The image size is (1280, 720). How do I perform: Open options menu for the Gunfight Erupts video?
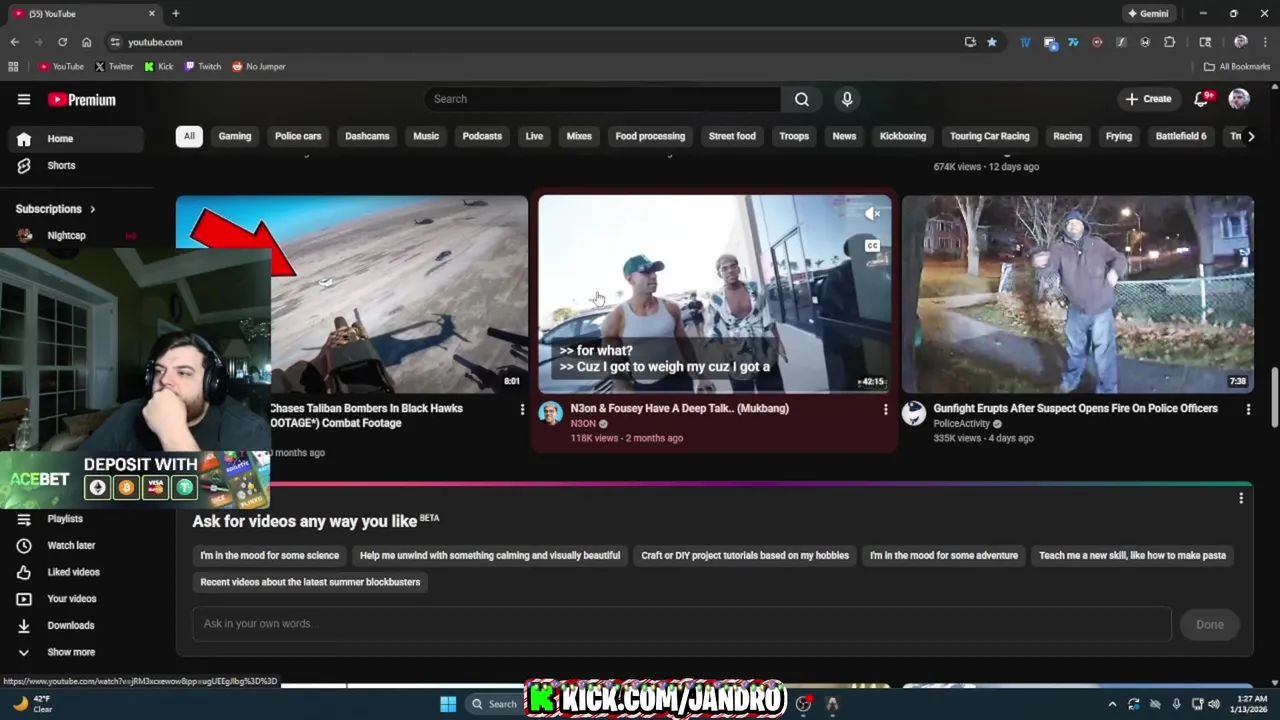click(x=1248, y=409)
